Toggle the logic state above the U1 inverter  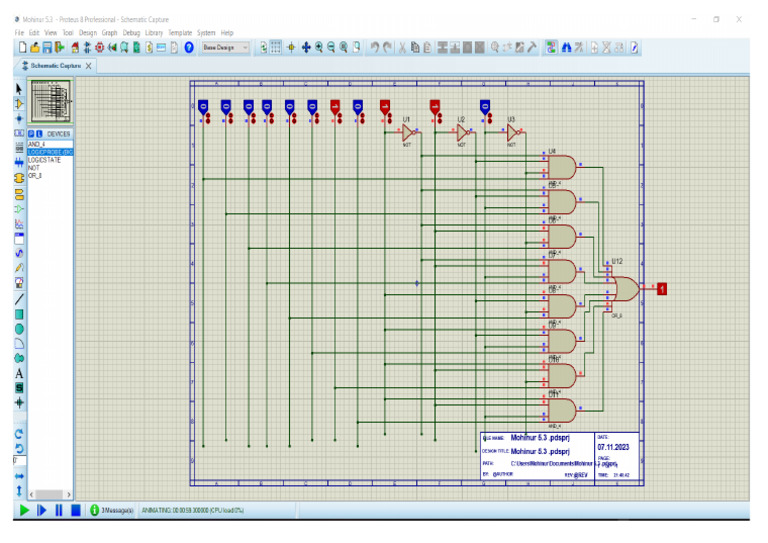click(384, 107)
